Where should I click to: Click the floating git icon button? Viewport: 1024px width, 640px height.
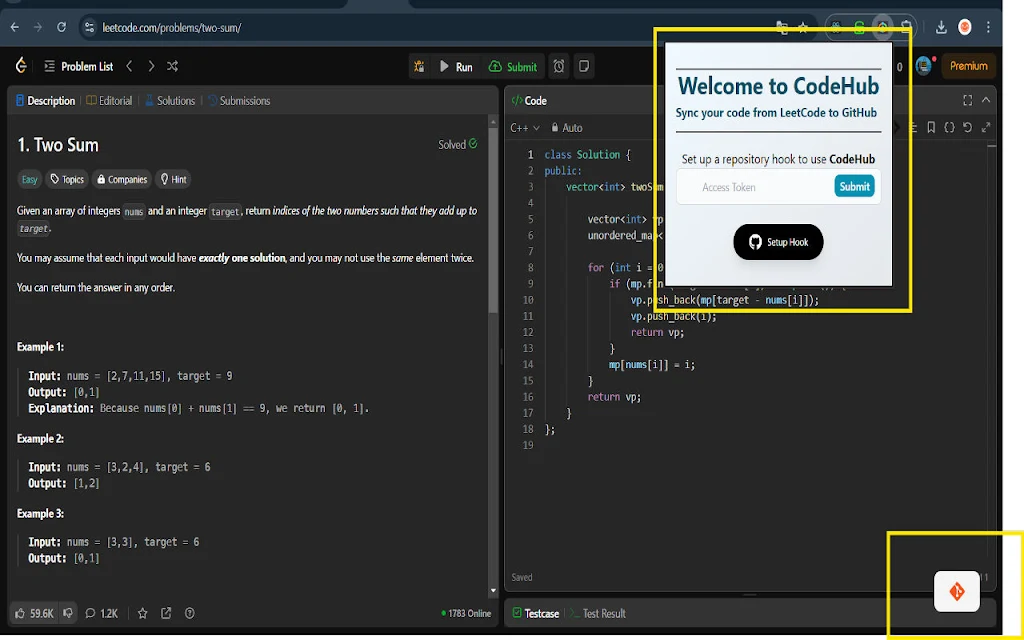tap(957, 591)
